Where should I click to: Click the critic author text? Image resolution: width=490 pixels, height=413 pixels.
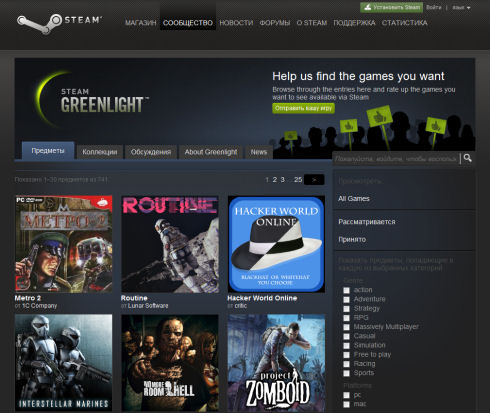coord(241,306)
